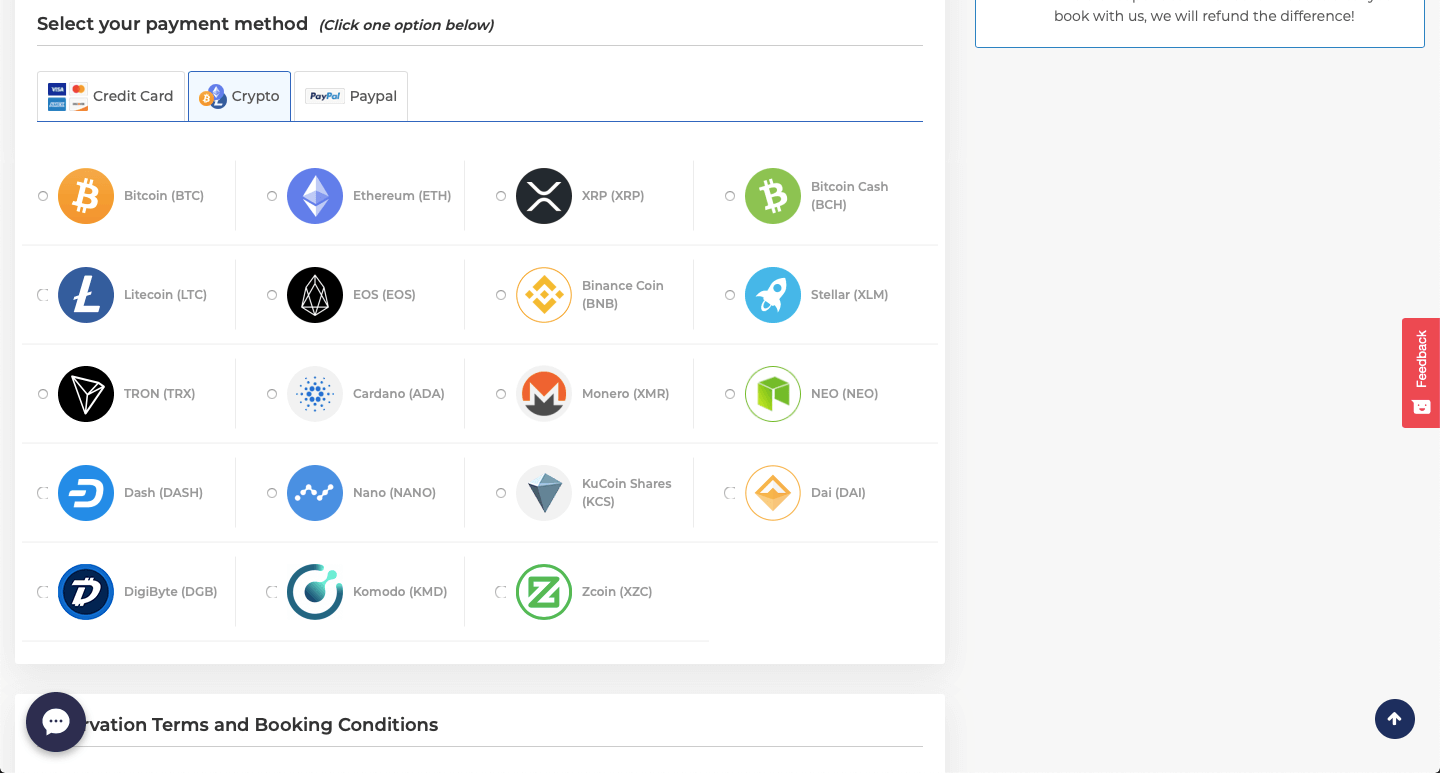Select the Cardano (ADA) radio button
This screenshot has height=773, width=1440.
click(272, 394)
